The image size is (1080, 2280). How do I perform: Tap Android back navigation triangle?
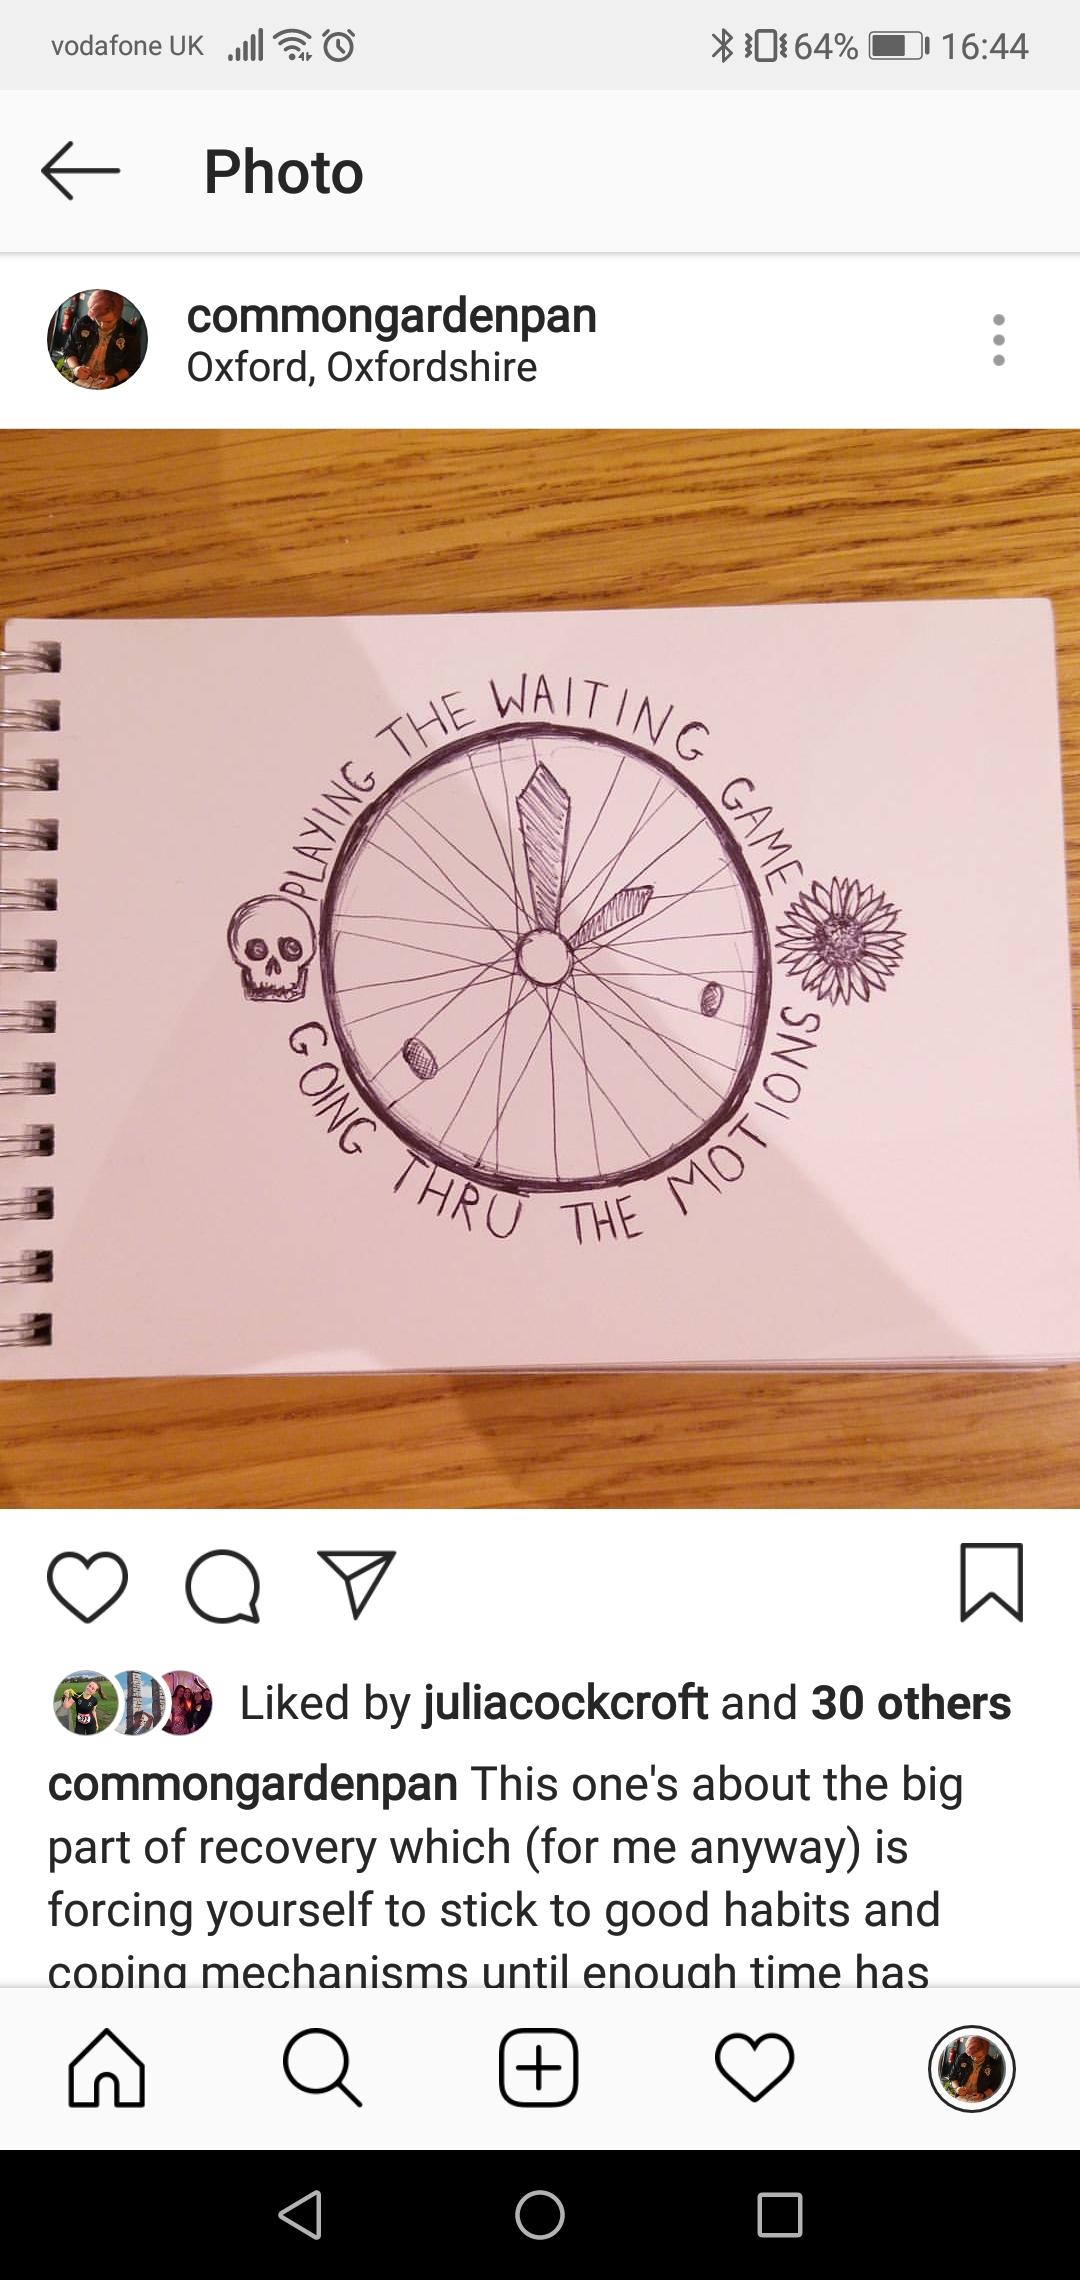[x=301, y=2215]
